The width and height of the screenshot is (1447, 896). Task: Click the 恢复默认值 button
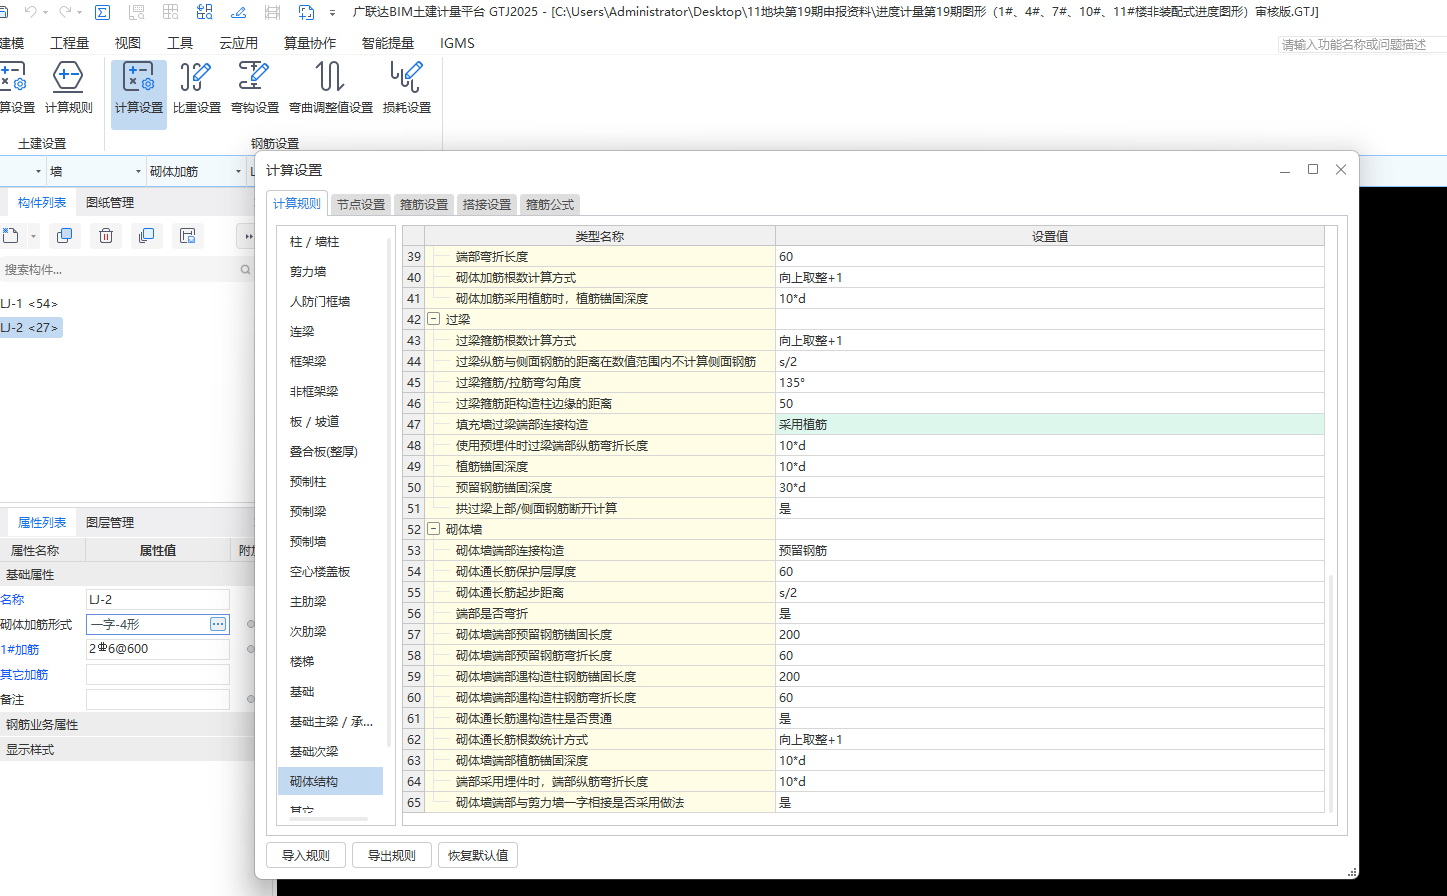(478, 855)
